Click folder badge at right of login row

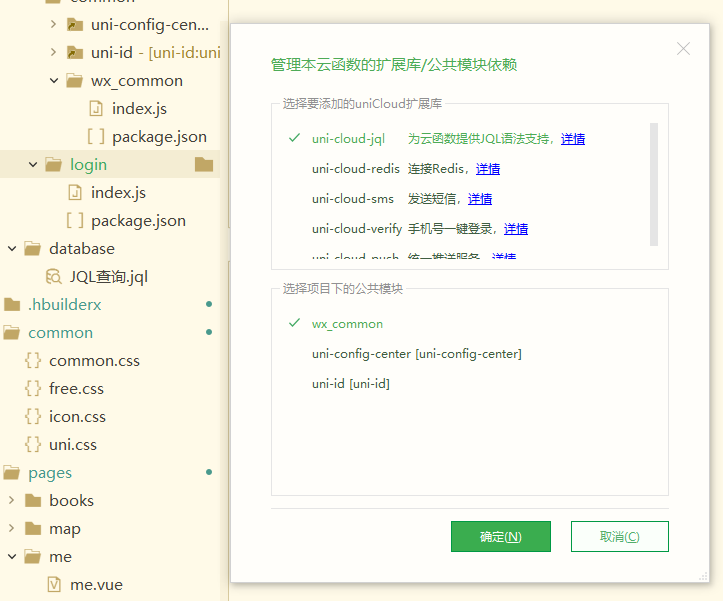point(204,164)
